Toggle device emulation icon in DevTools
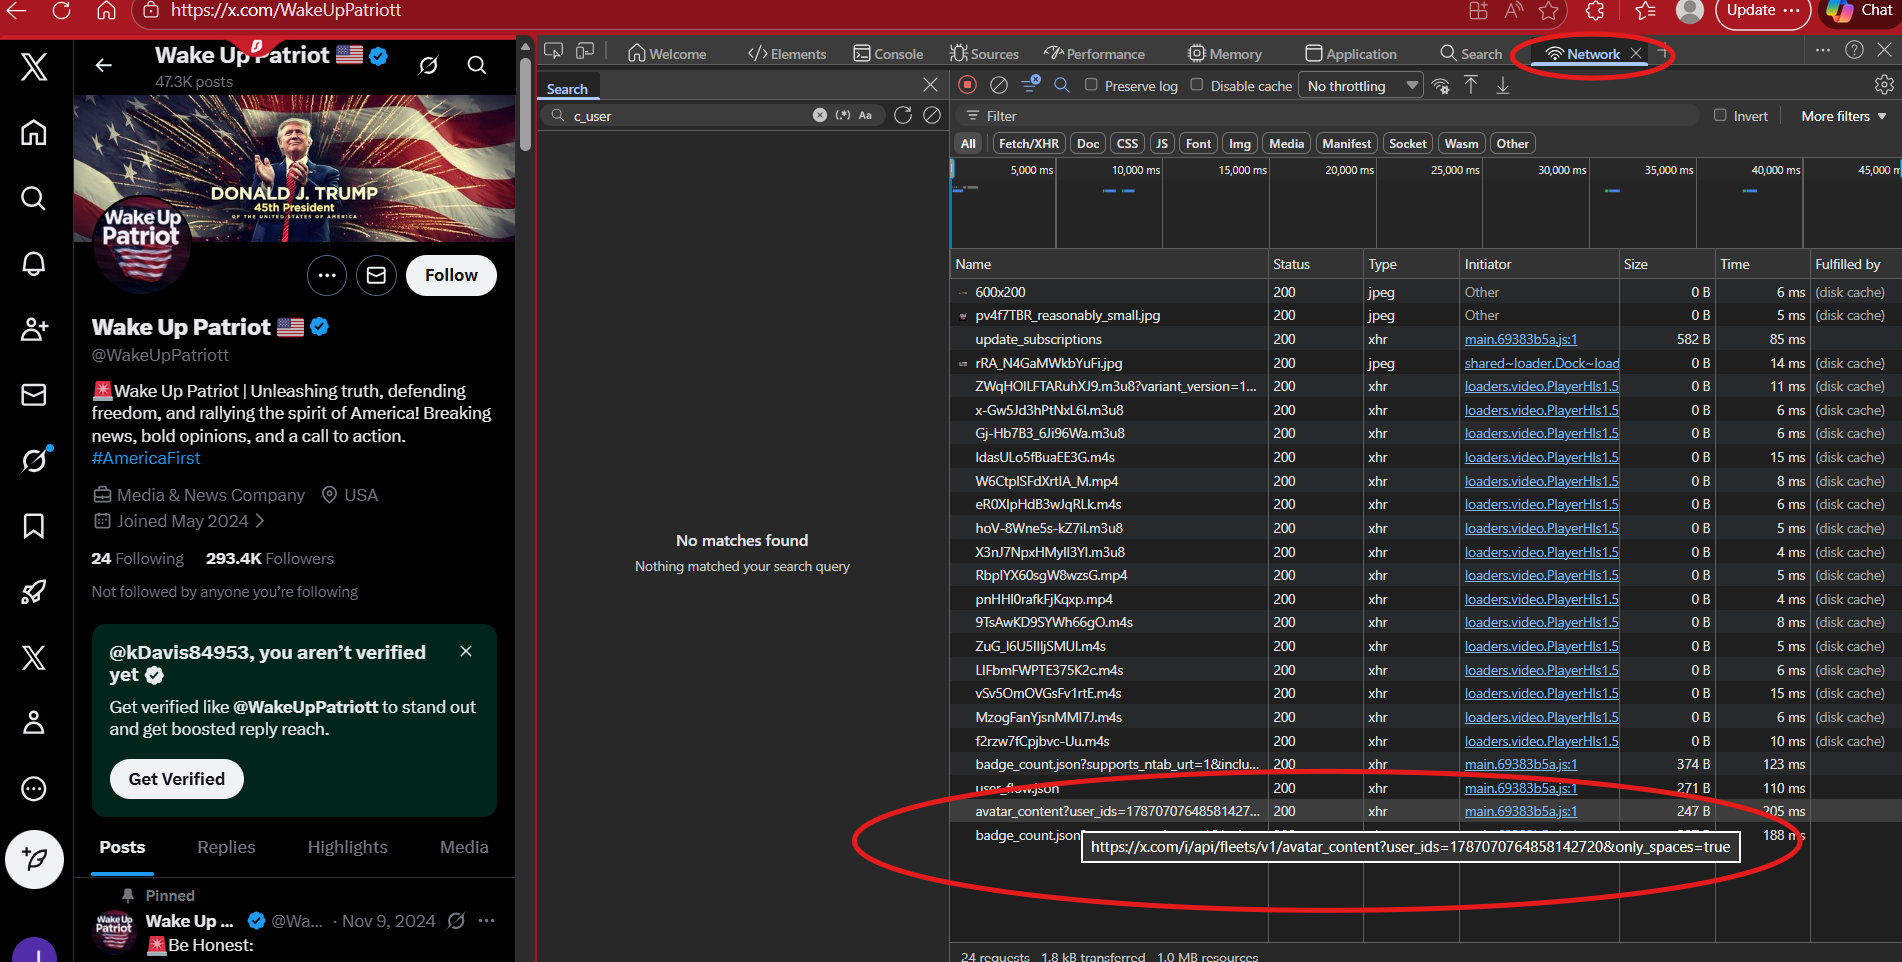 pos(586,51)
